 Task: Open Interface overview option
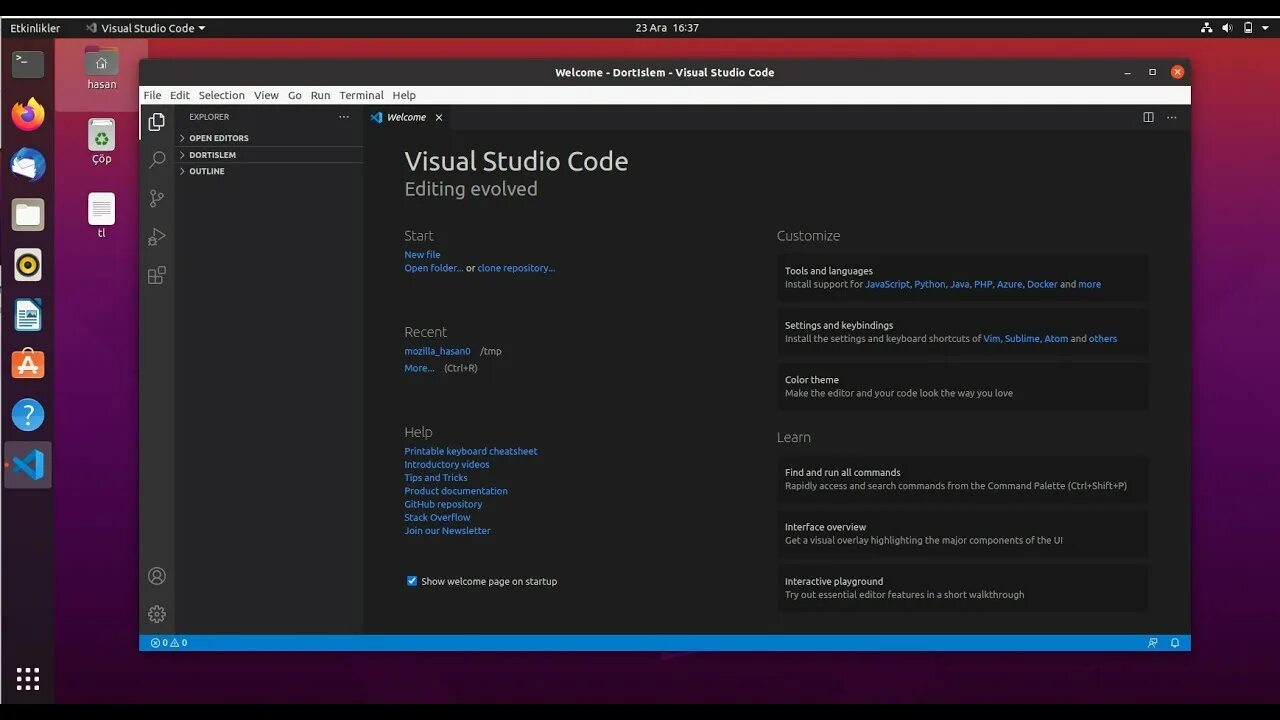(x=963, y=533)
